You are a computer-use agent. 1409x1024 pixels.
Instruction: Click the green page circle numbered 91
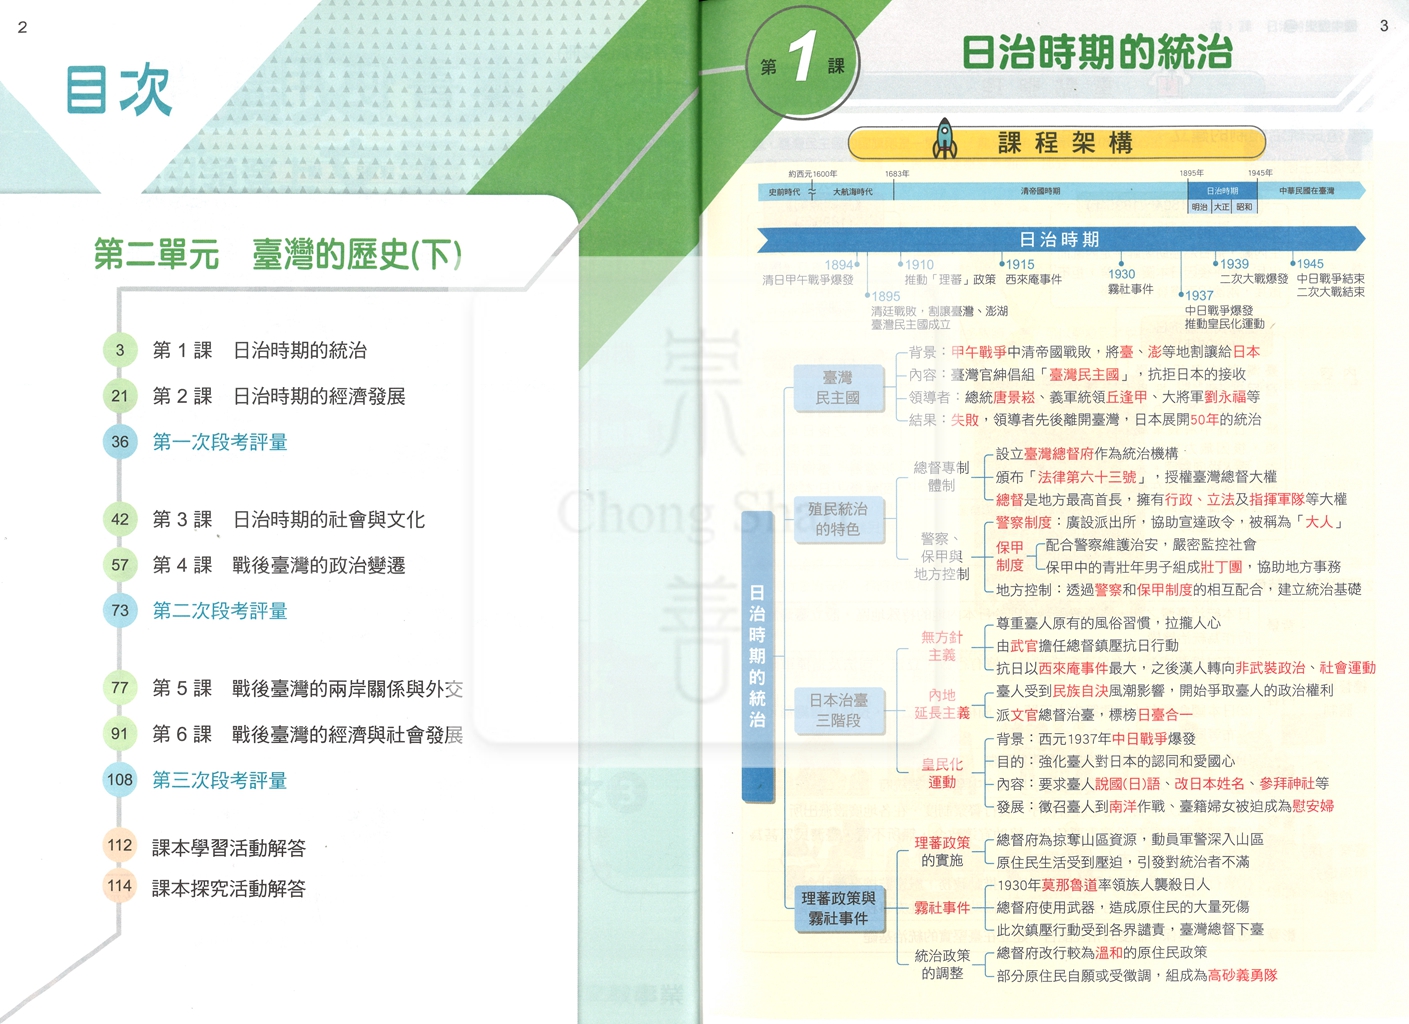click(120, 734)
